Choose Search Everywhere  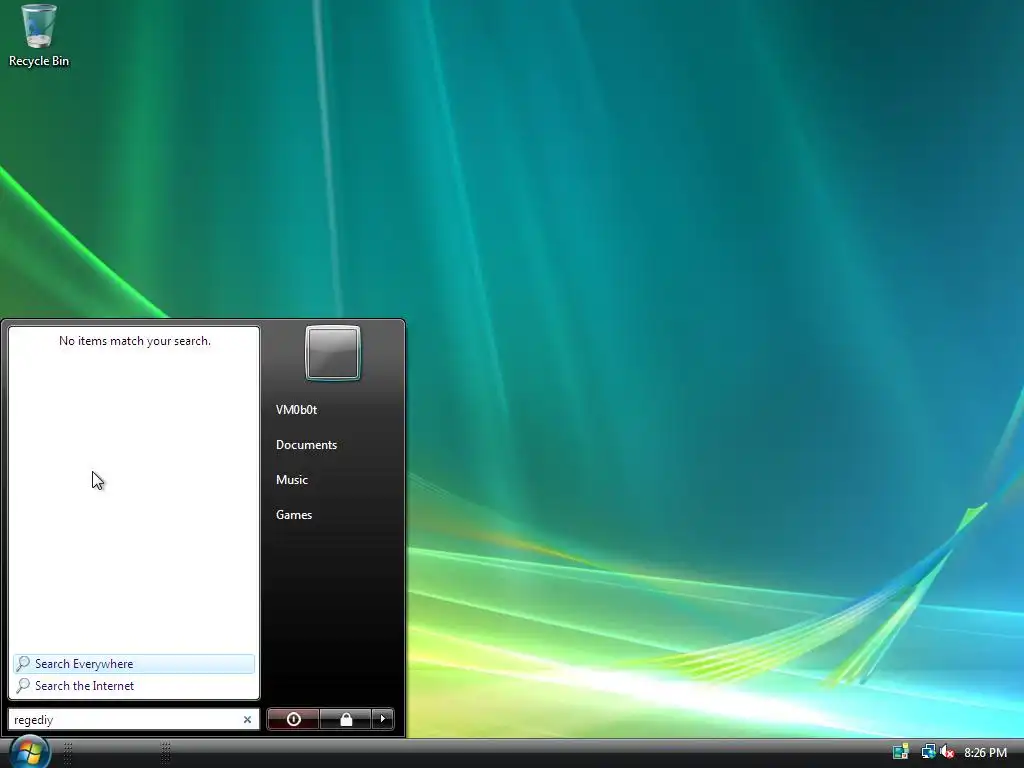point(134,664)
